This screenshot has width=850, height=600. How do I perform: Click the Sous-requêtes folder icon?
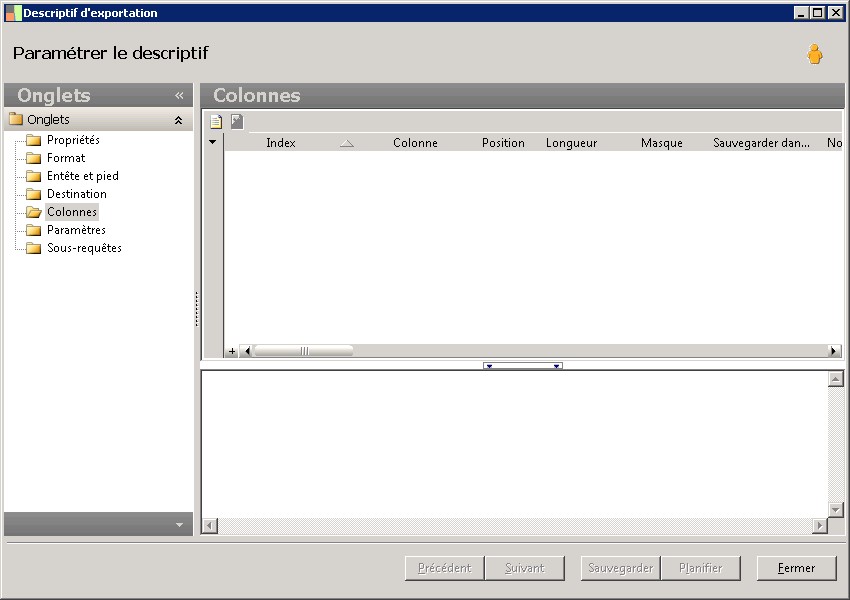tap(34, 248)
